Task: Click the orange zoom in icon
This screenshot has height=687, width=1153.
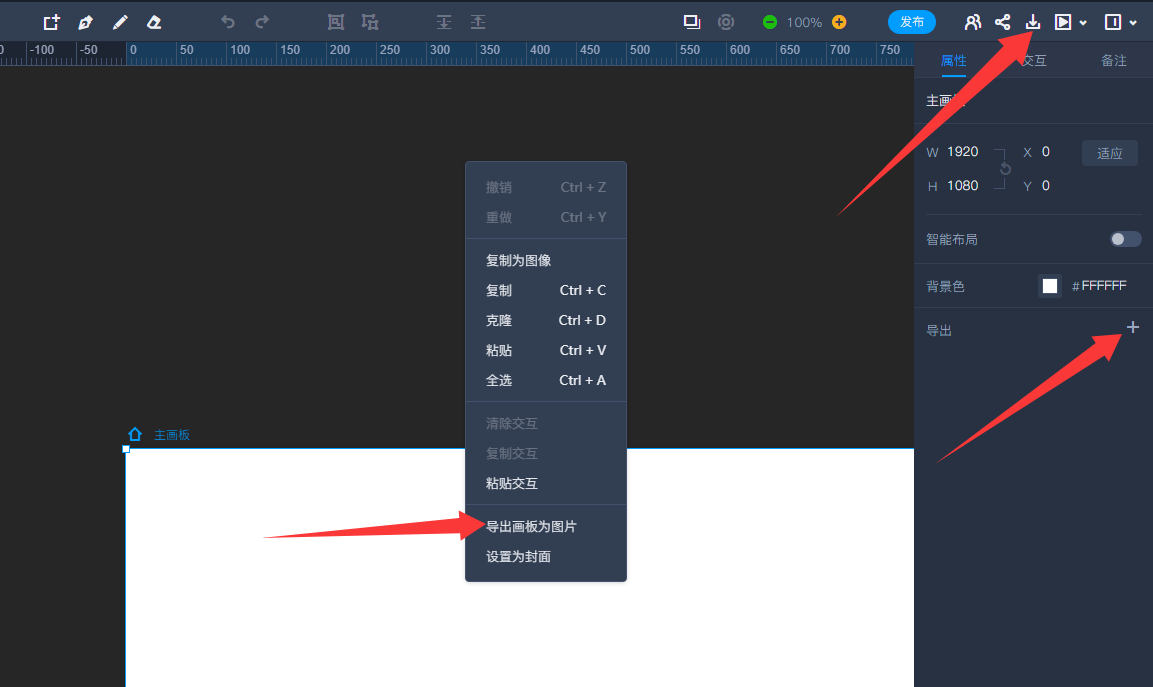Action: tap(839, 22)
